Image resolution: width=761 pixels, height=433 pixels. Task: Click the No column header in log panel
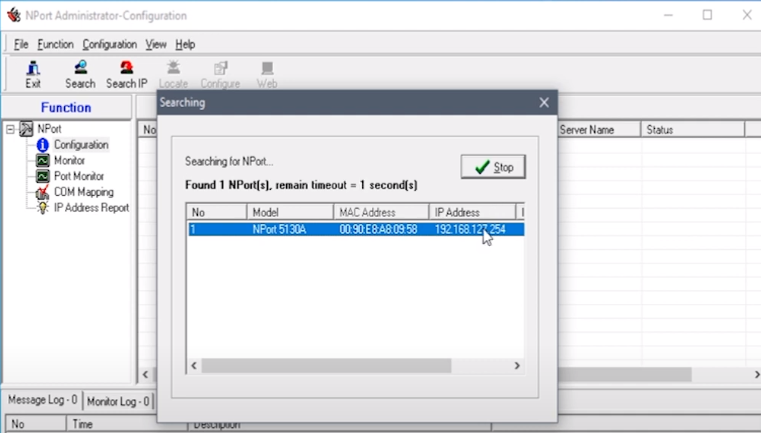tap(35, 424)
